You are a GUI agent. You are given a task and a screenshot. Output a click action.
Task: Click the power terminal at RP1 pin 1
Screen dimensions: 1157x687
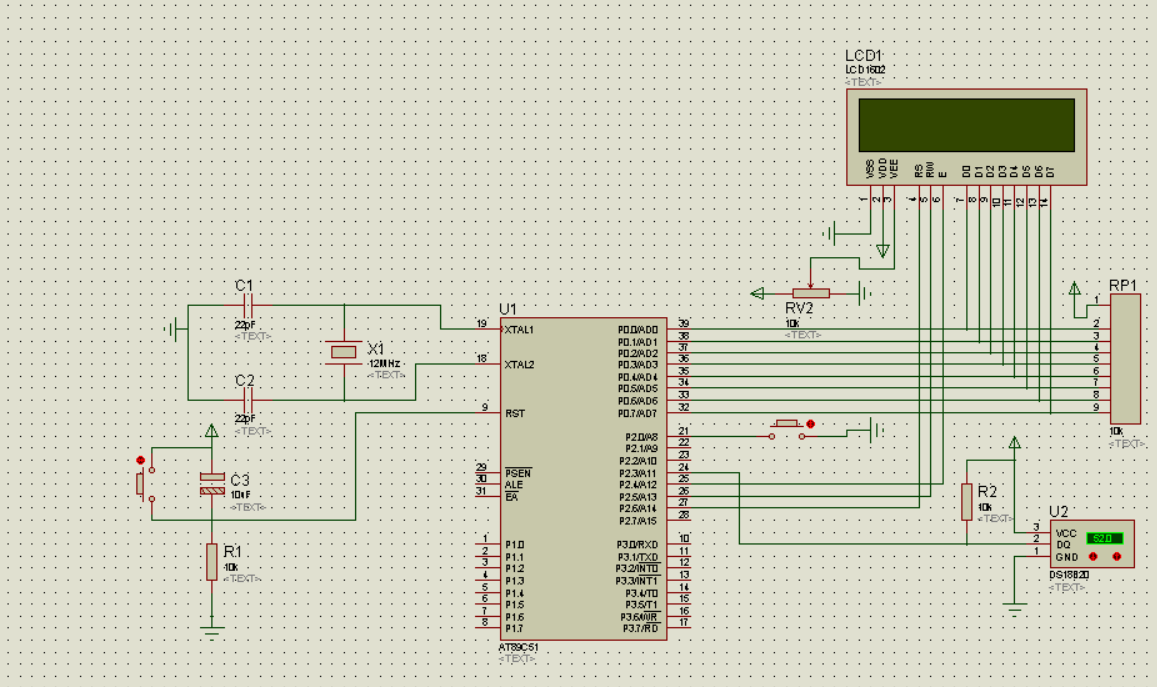click(x=1074, y=289)
